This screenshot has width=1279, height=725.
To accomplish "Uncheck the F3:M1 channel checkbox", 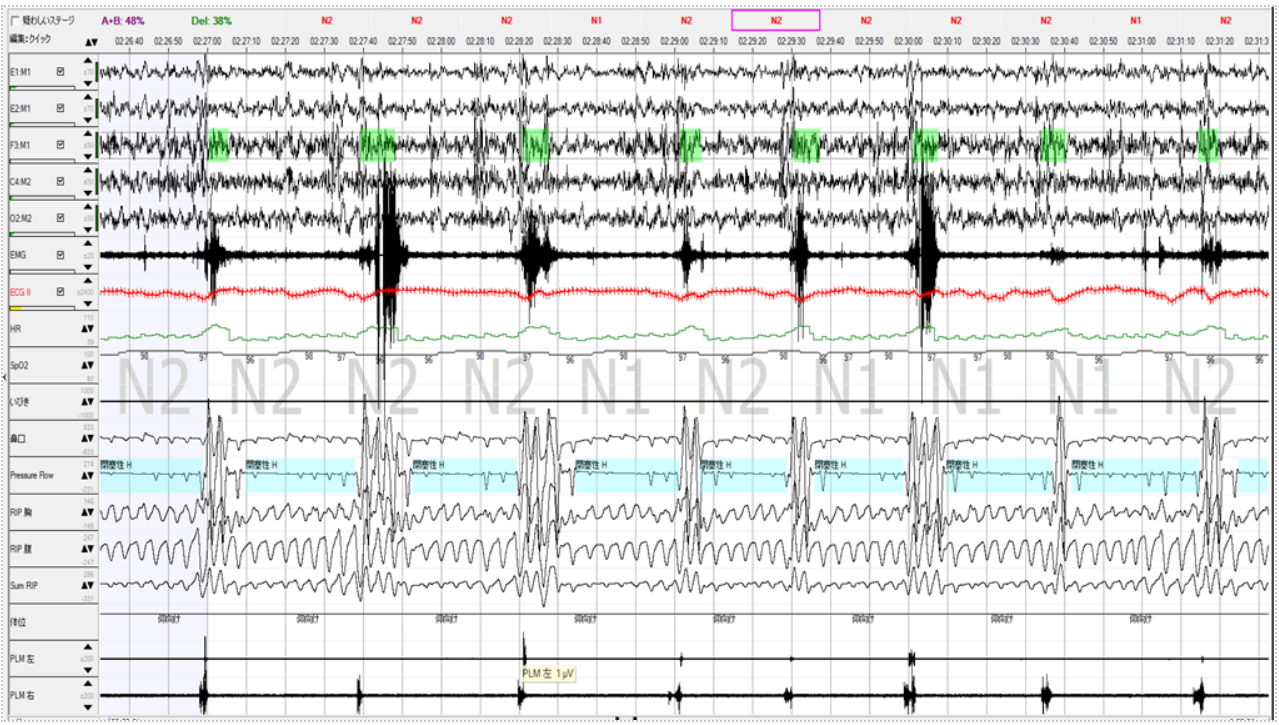I will (61, 145).
